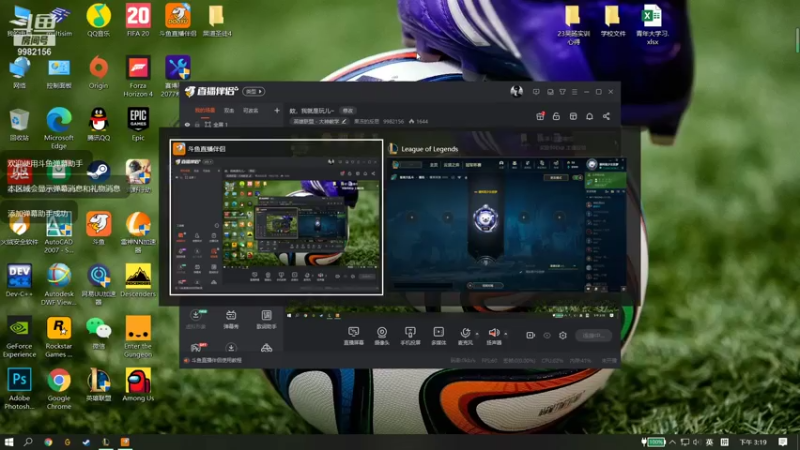800x450 pixels.
Task: Open Forza Horizon 4 desktop icon
Action: [138, 77]
